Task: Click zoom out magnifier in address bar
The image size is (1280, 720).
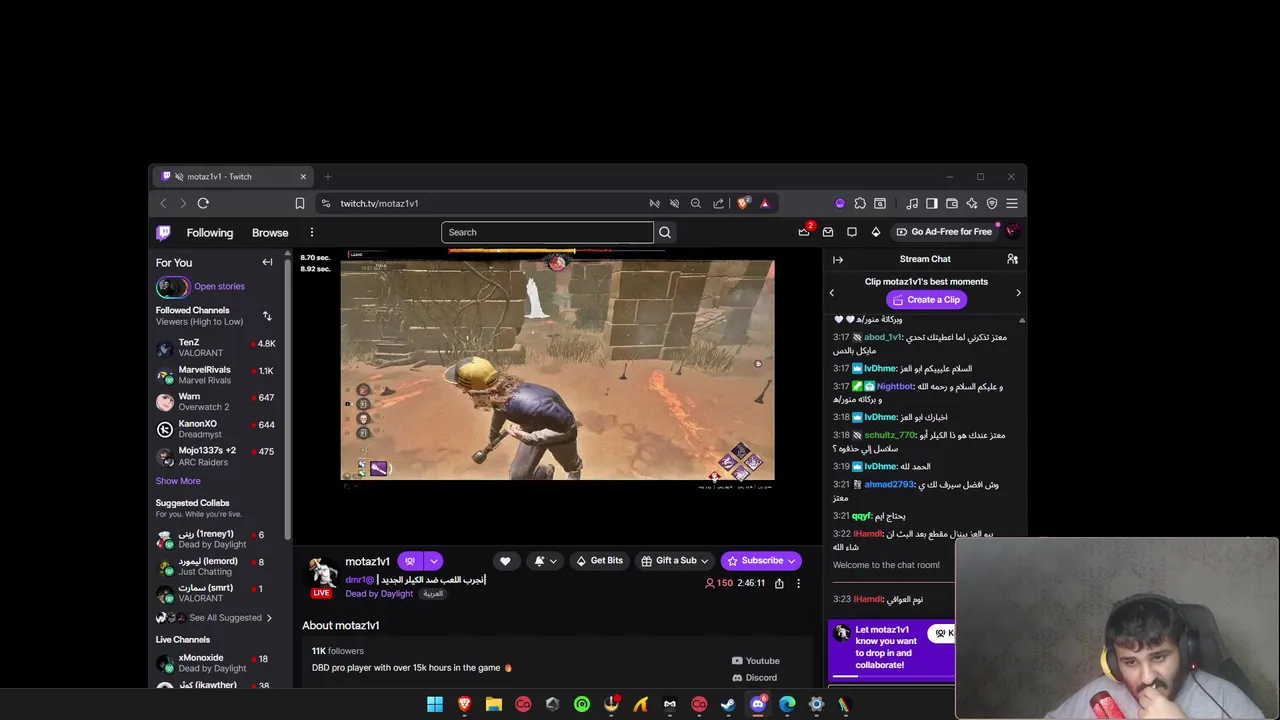Action: [696, 203]
